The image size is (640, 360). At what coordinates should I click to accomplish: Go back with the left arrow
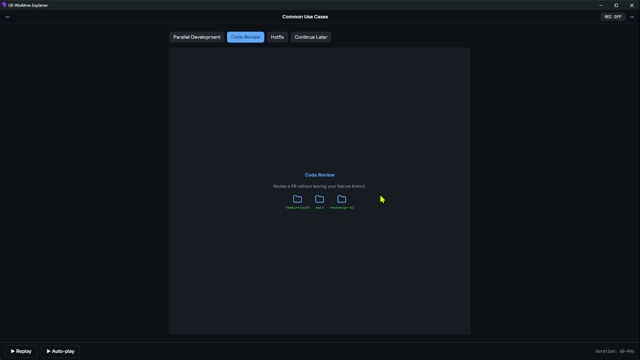pos(7,17)
